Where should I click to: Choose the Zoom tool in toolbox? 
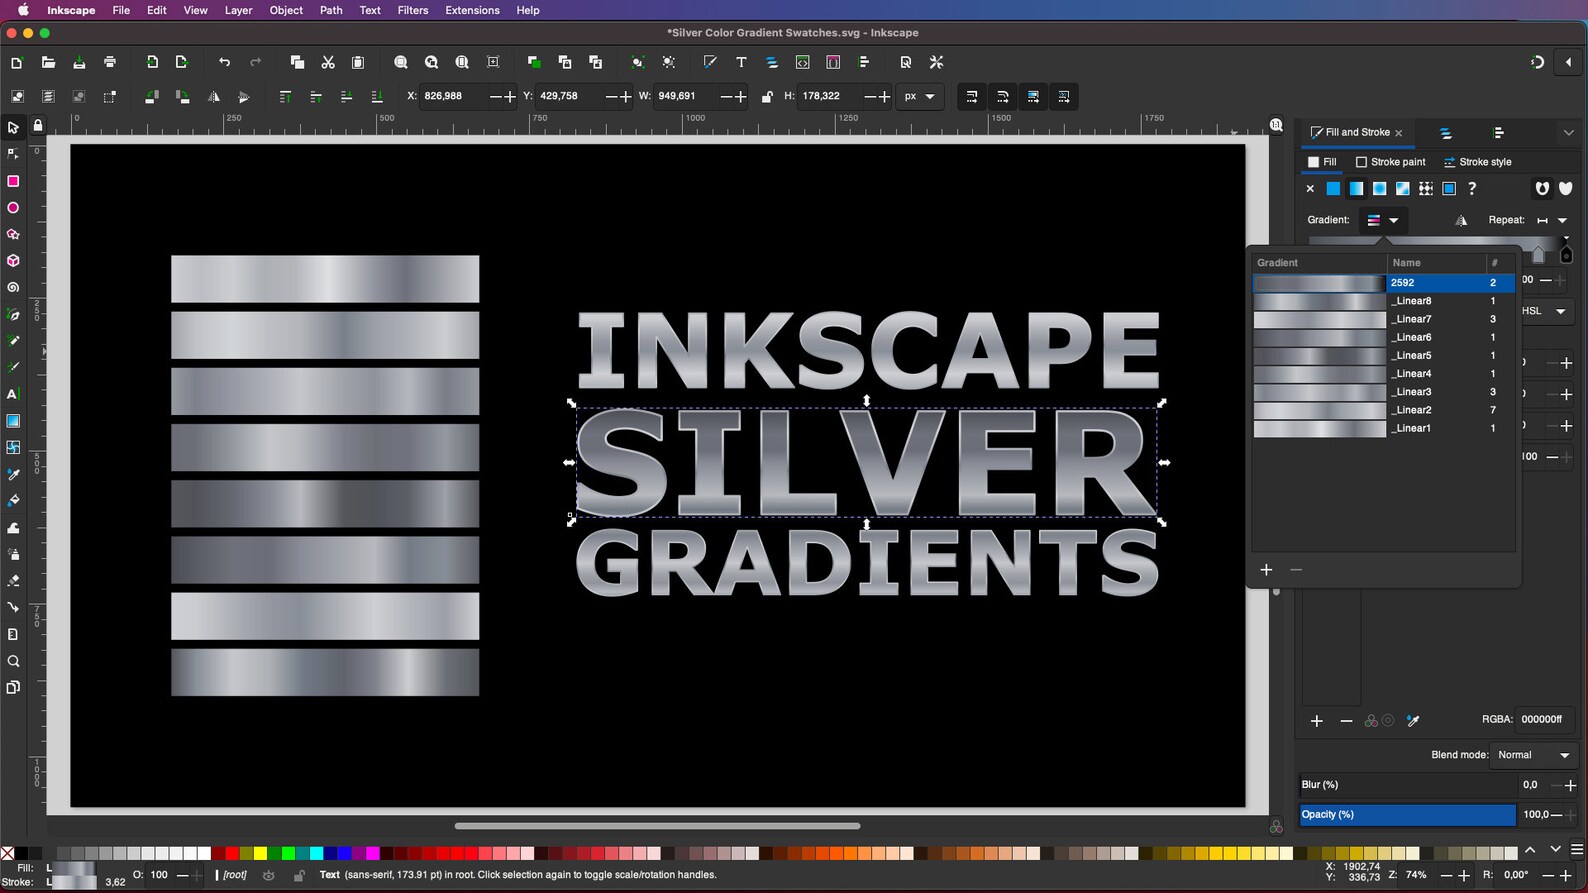click(13, 661)
